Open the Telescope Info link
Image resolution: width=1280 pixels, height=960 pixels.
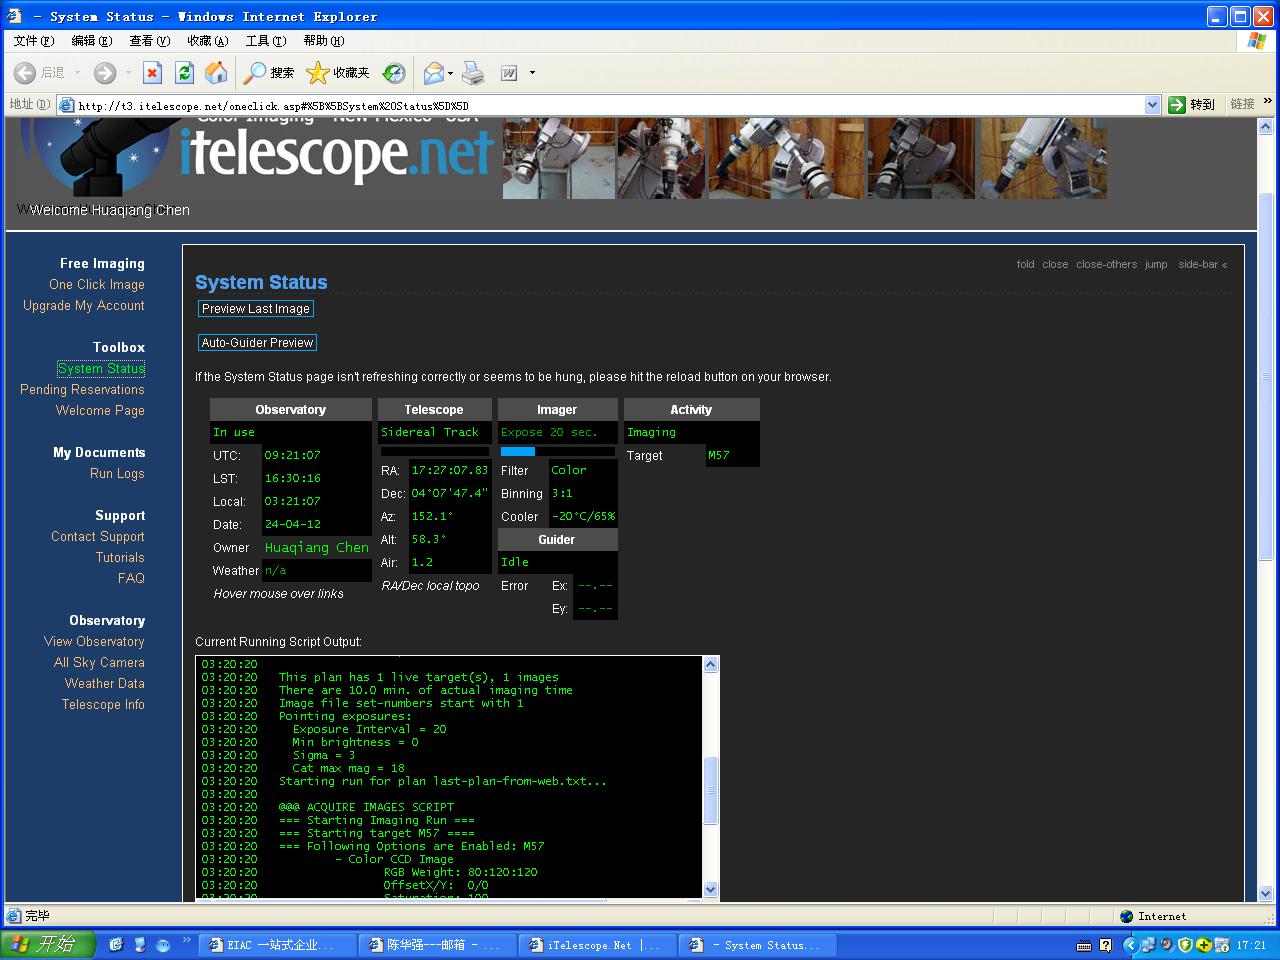coord(103,705)
